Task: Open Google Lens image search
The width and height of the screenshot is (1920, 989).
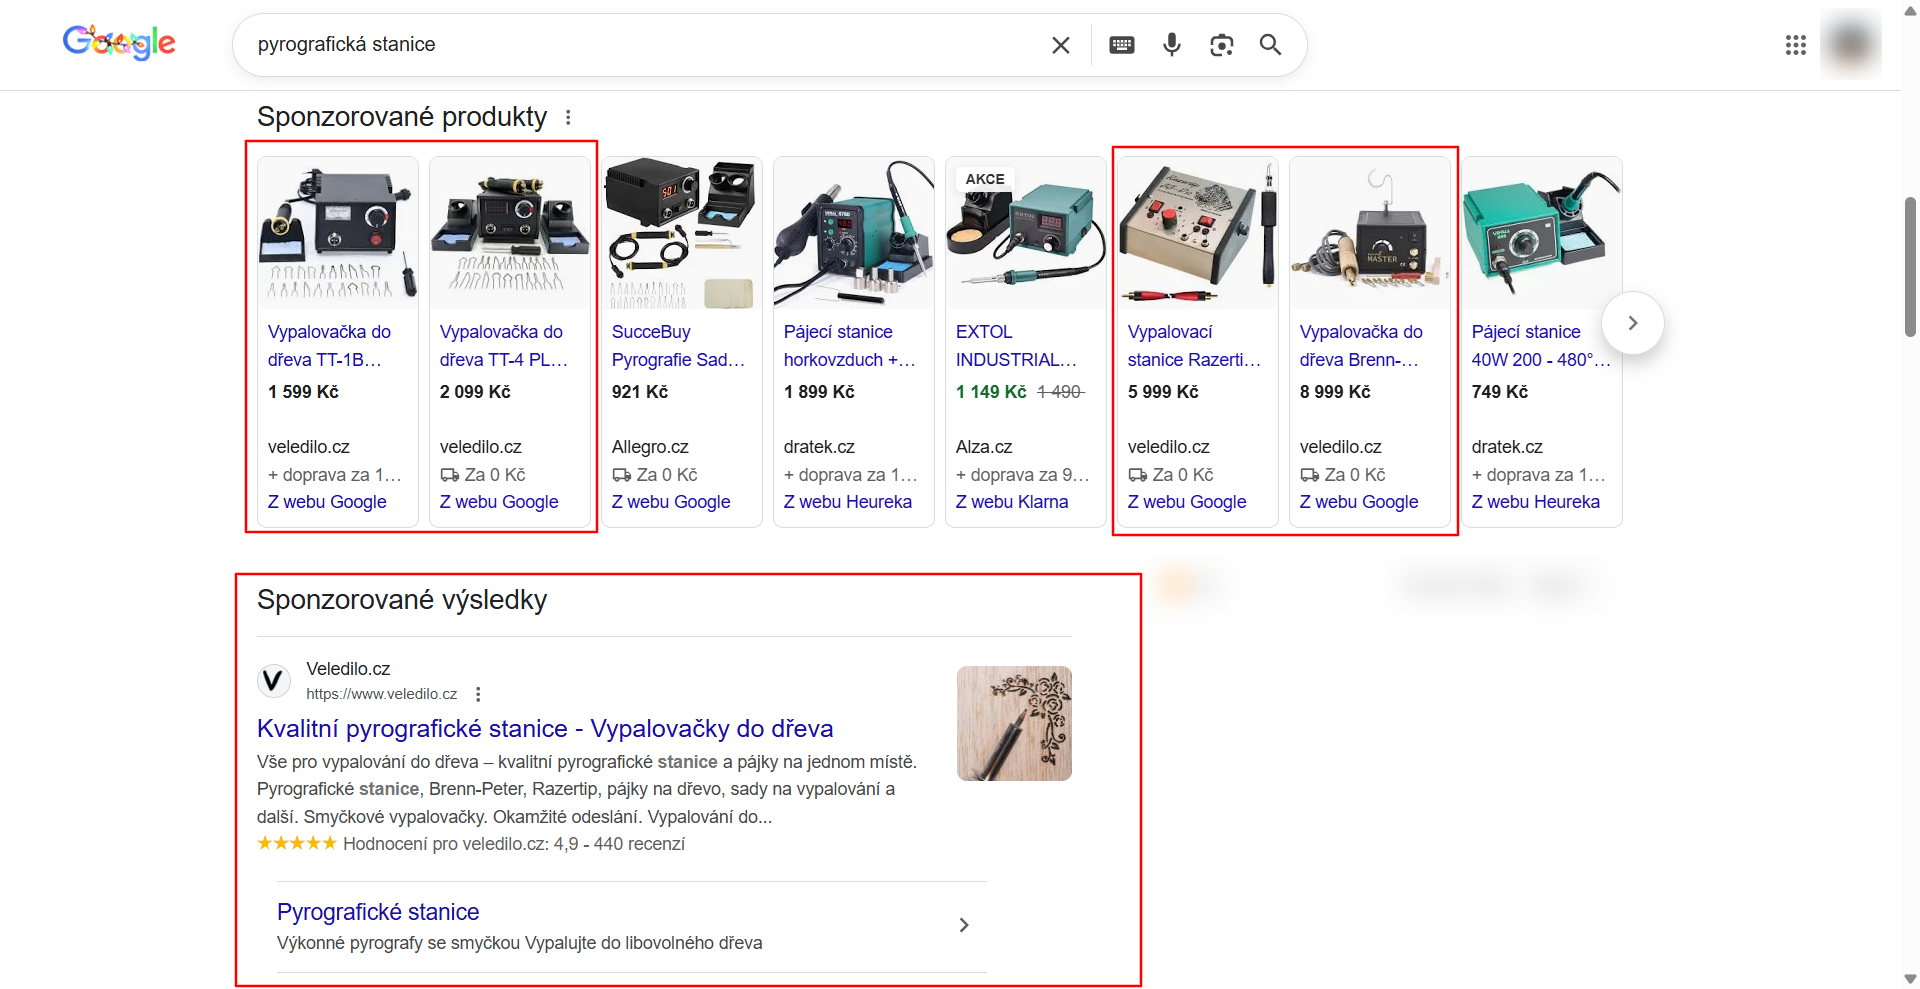Action: [x=1221, y=45]
